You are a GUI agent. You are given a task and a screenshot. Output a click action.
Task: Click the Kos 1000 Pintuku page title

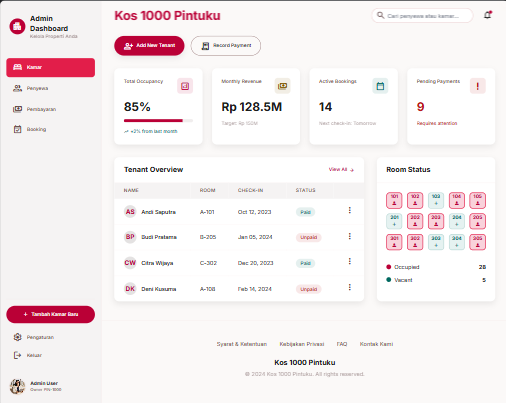tap(167, 16)
